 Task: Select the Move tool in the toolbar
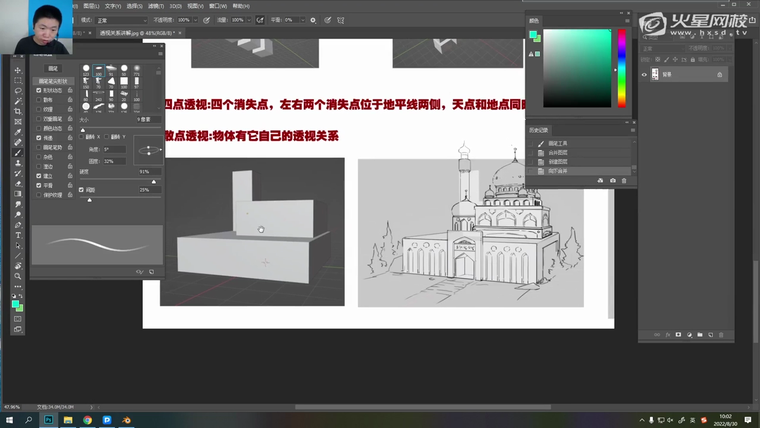pos(18,70)
